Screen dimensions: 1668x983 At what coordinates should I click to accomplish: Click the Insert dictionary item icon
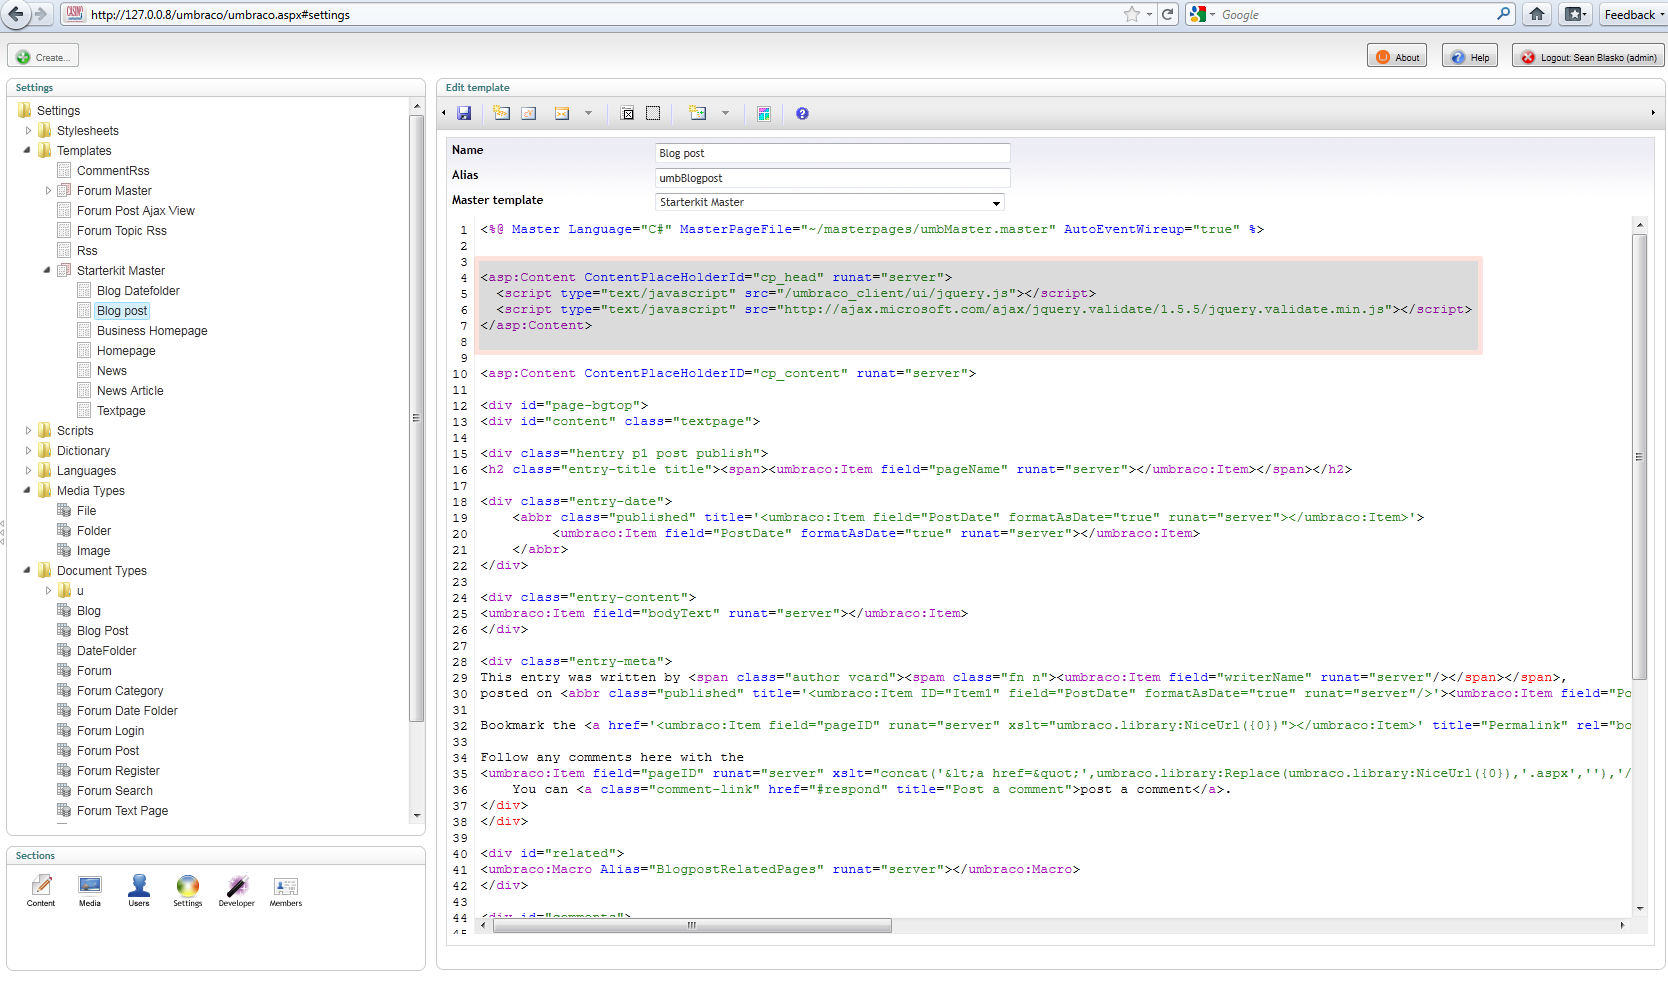(529, 114)
